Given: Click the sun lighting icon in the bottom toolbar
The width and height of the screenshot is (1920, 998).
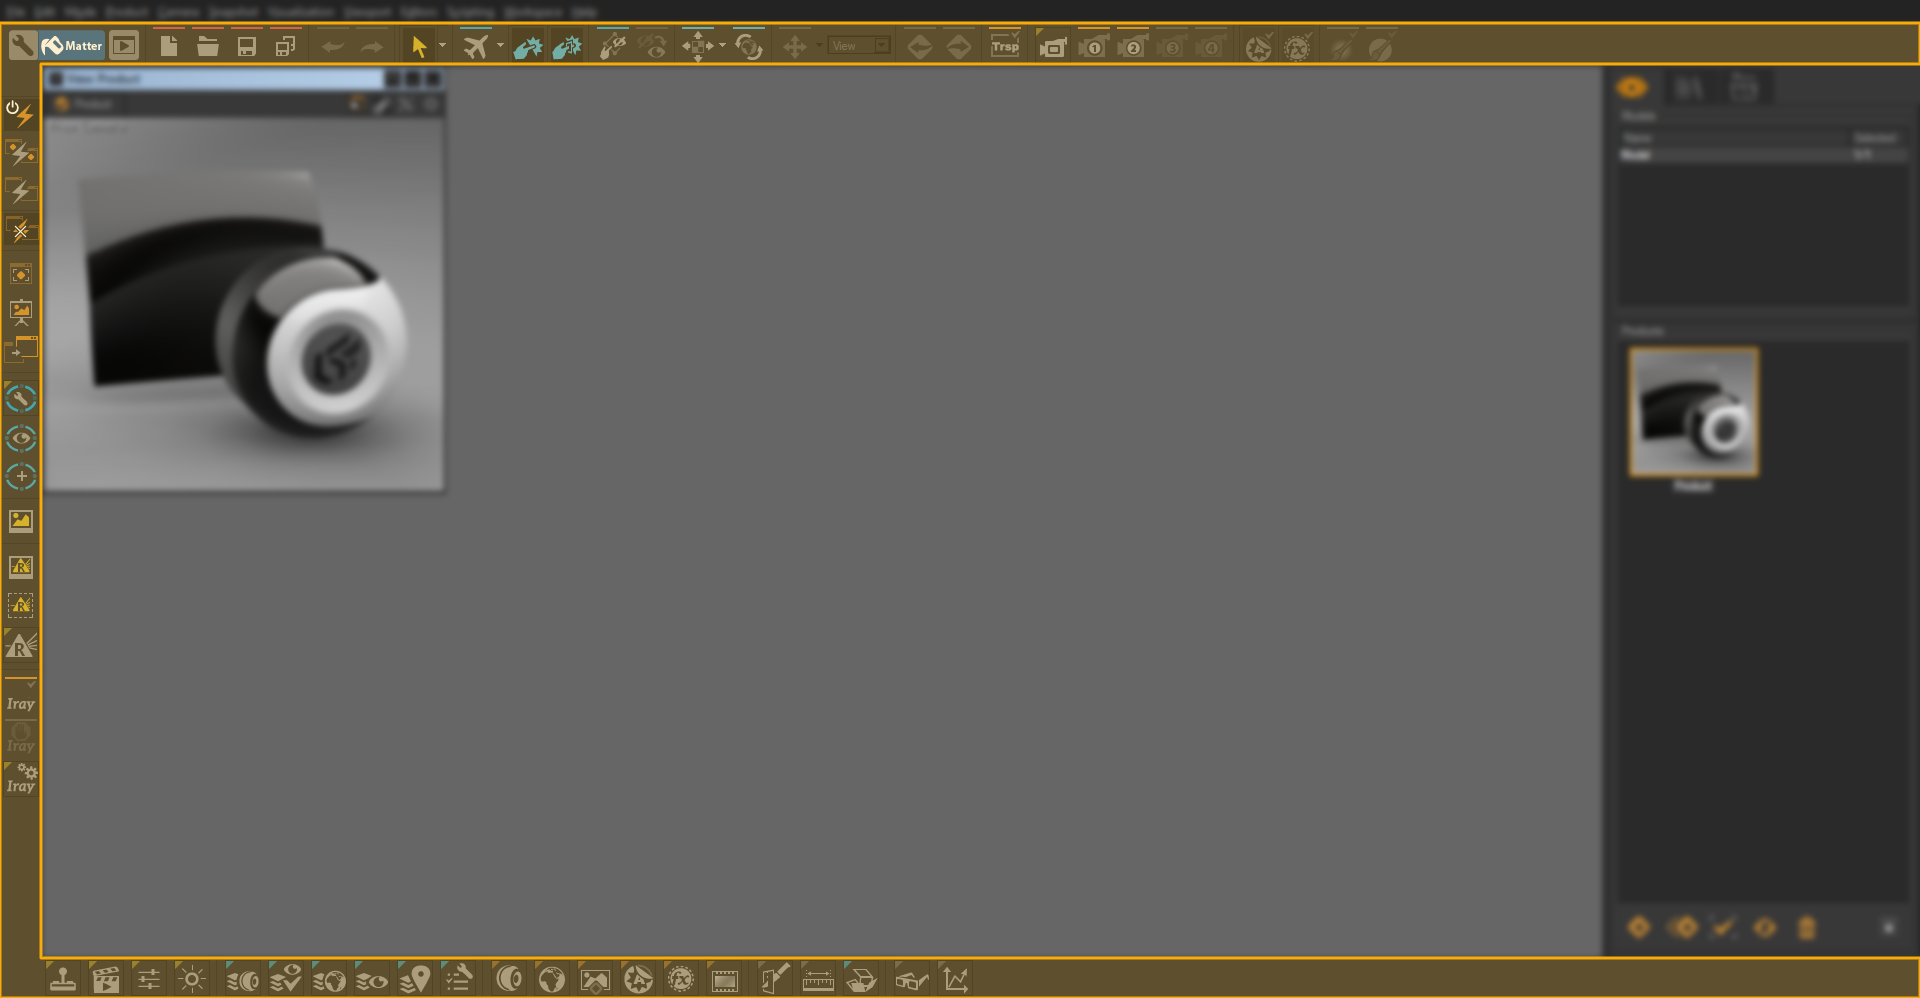Looking at the screenshot, I should click(x=191, y=978).
